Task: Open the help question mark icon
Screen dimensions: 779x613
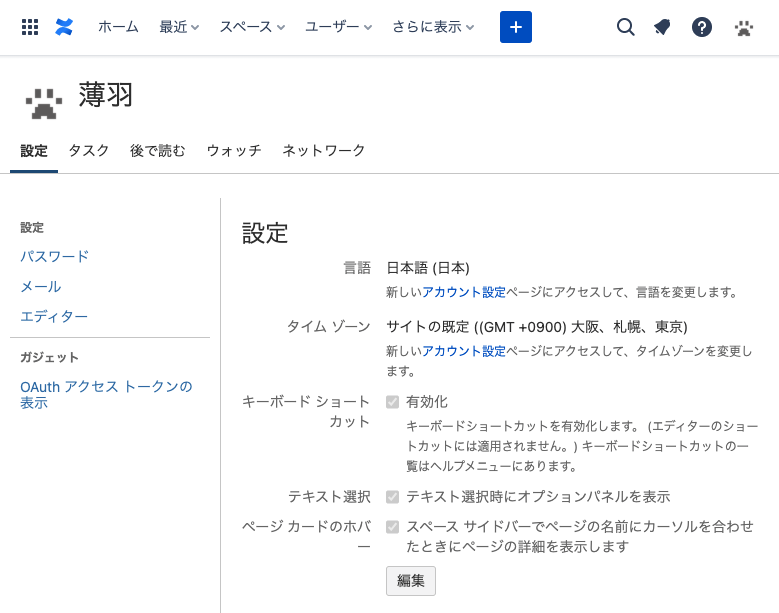Action: coord(702,27)
